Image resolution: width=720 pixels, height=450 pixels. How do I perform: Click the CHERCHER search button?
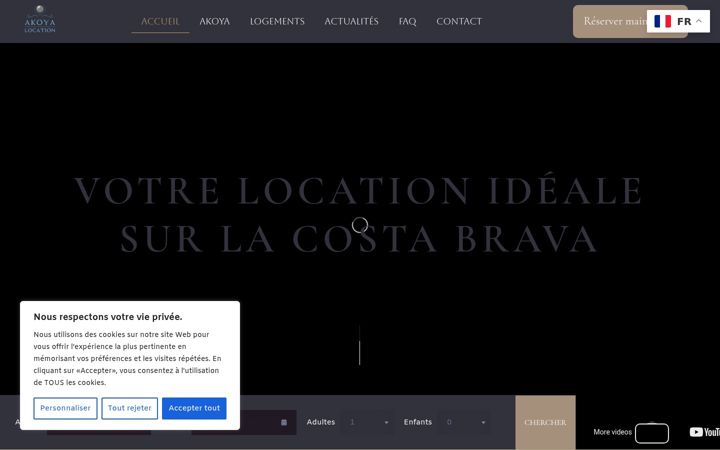[x=546, y=422]
